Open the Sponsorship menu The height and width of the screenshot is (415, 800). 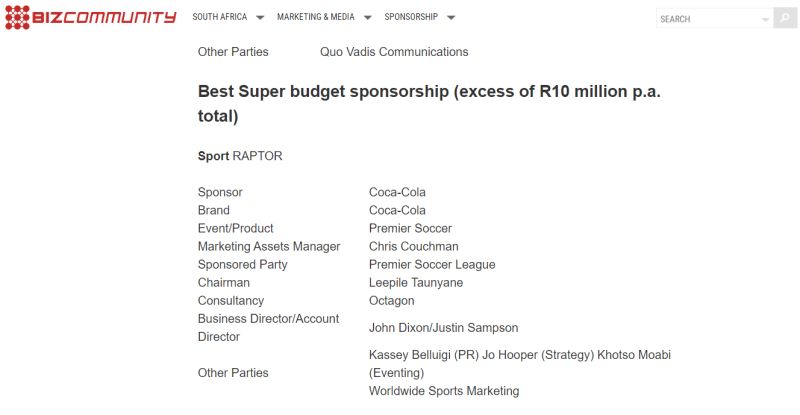pyautogui.click(x=411, y=17)
